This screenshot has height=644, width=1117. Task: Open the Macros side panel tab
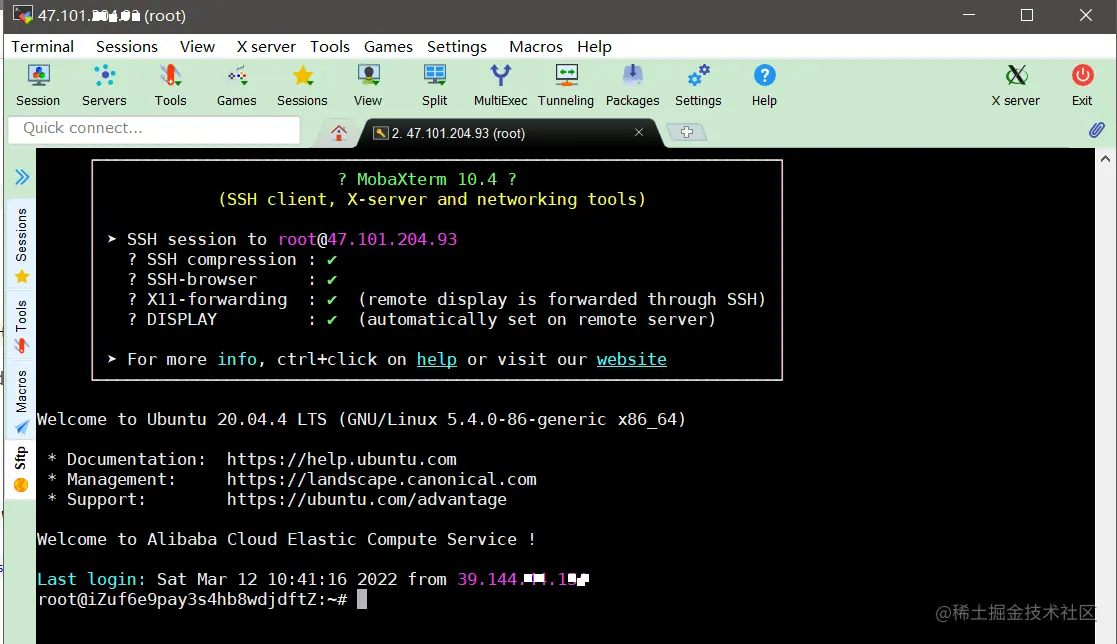click(x=21, y=401)
